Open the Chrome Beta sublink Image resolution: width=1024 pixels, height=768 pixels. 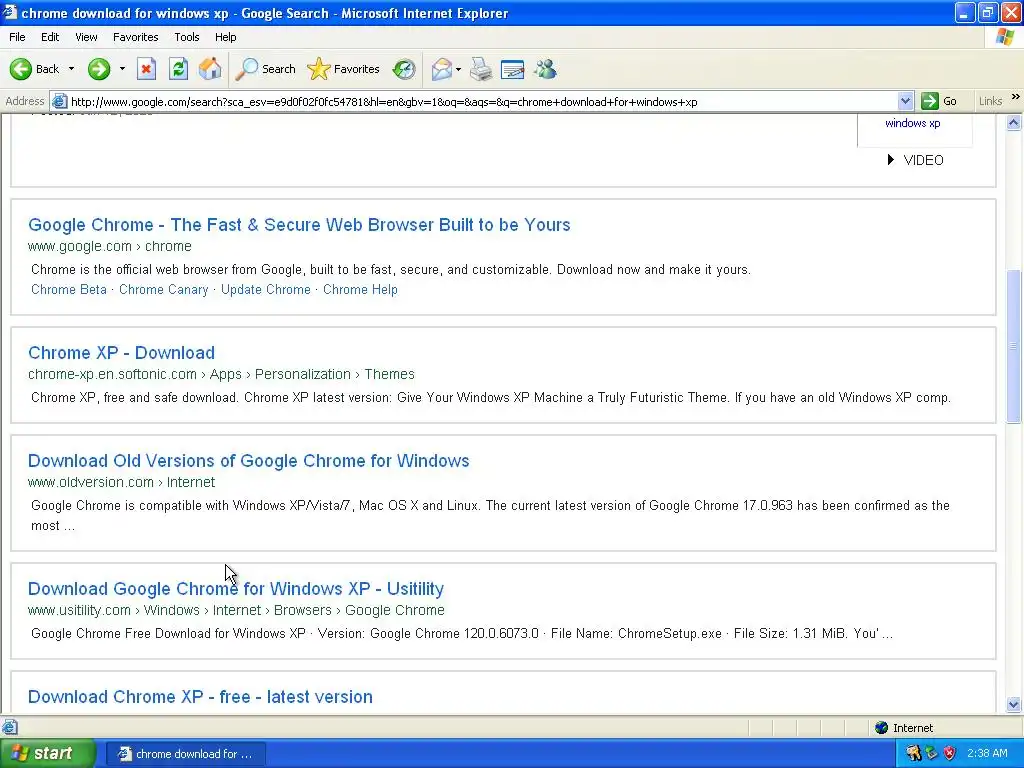click(69, 289)
